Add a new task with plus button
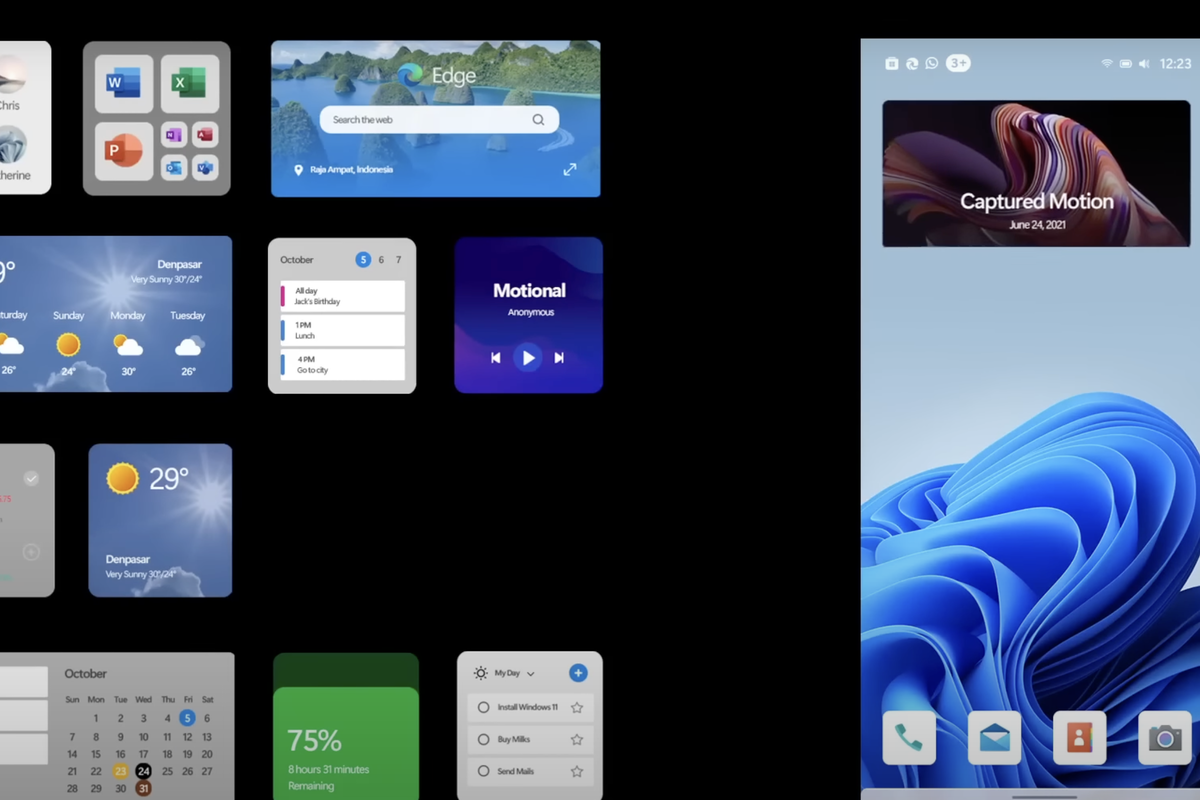Viewport: 1200px width, 800px height. (578, 673)
